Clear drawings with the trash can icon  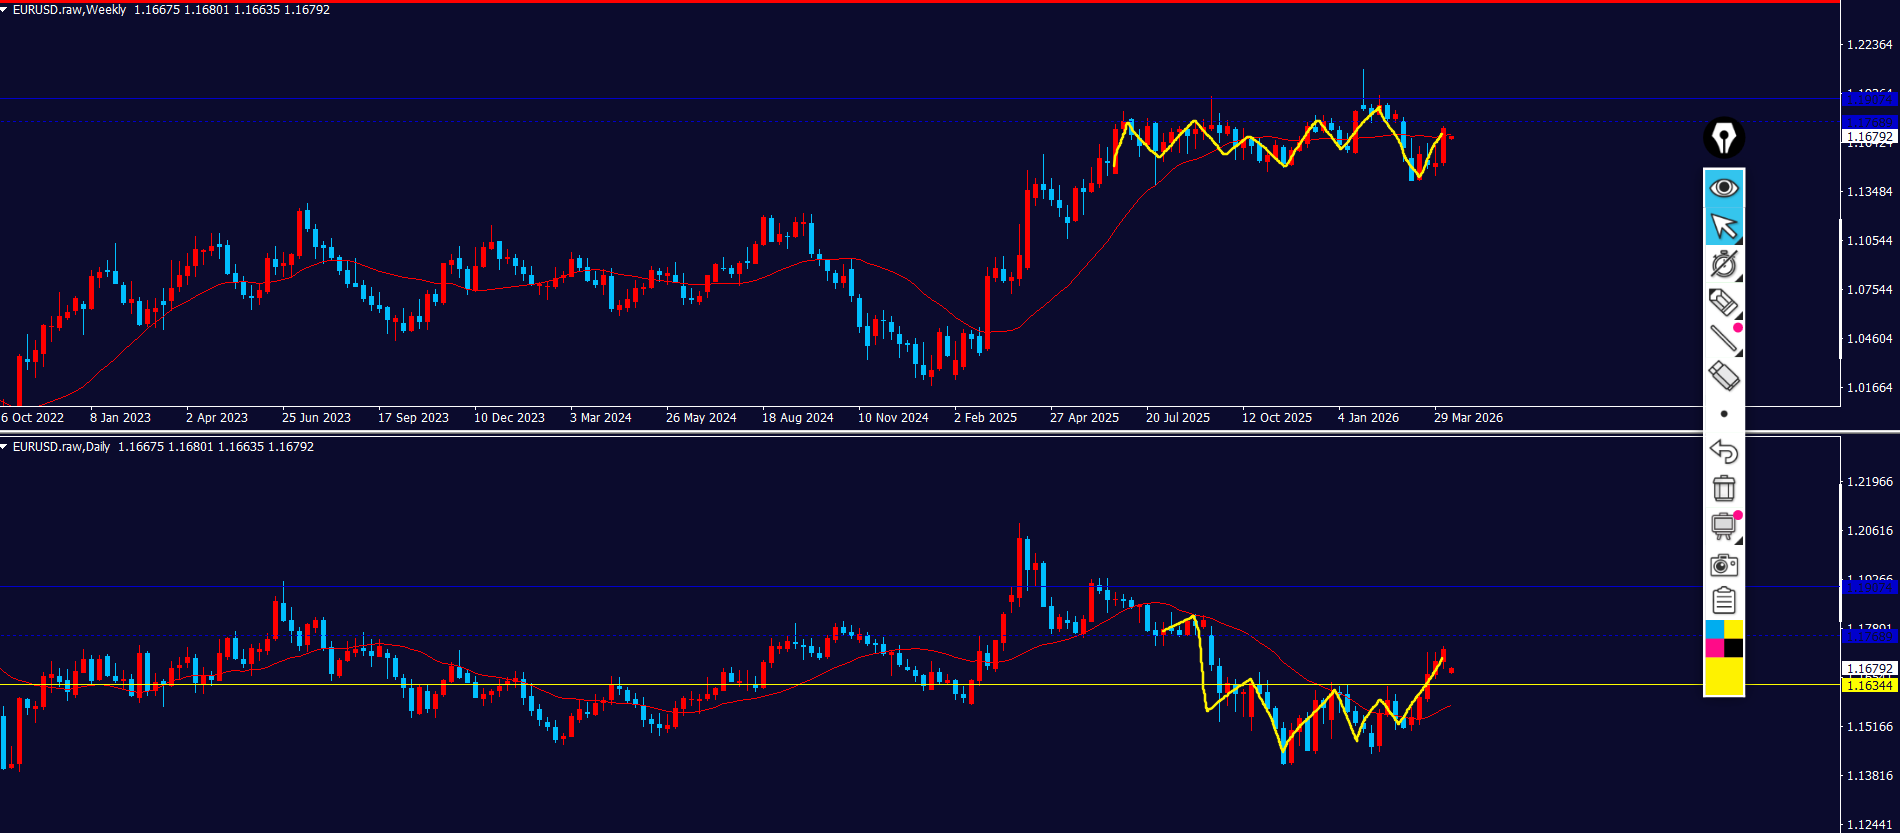click(1723, 488)
